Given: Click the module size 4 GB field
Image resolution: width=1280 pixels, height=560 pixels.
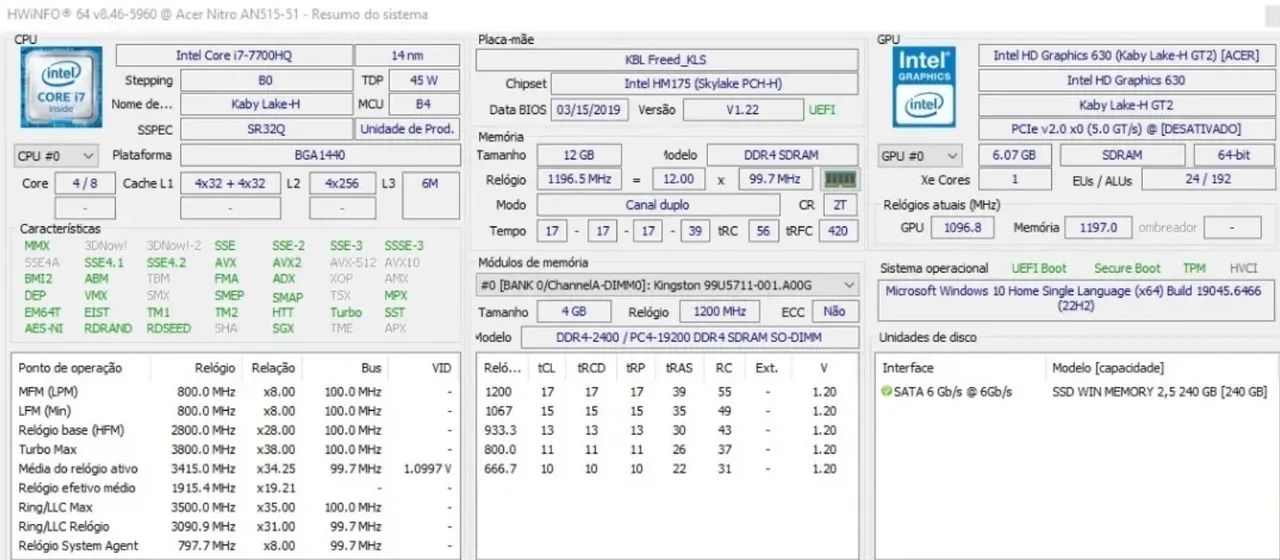Looking at the screenshot, I should 573,311.
